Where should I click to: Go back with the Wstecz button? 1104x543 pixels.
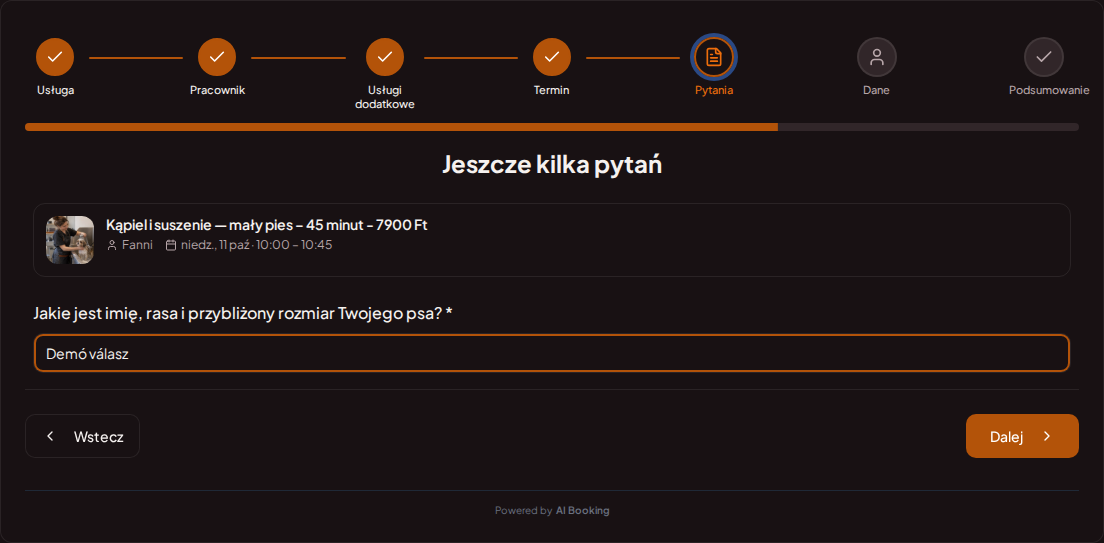point(82,436)
